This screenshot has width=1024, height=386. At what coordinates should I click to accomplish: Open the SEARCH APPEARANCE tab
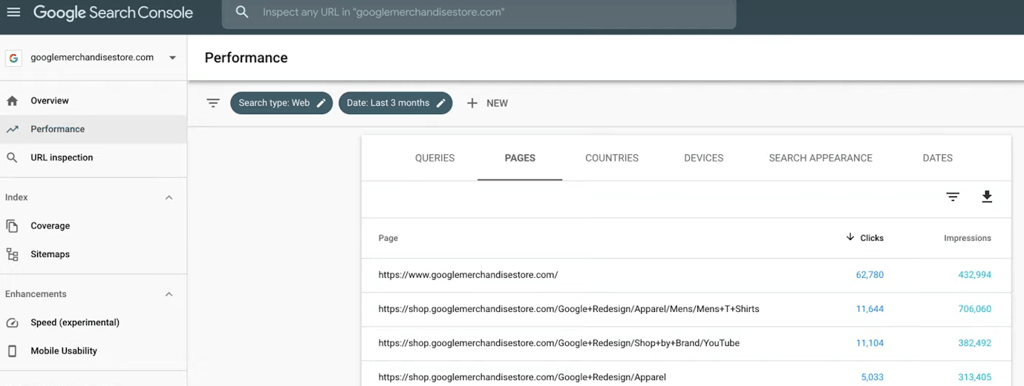coord(820,158)
